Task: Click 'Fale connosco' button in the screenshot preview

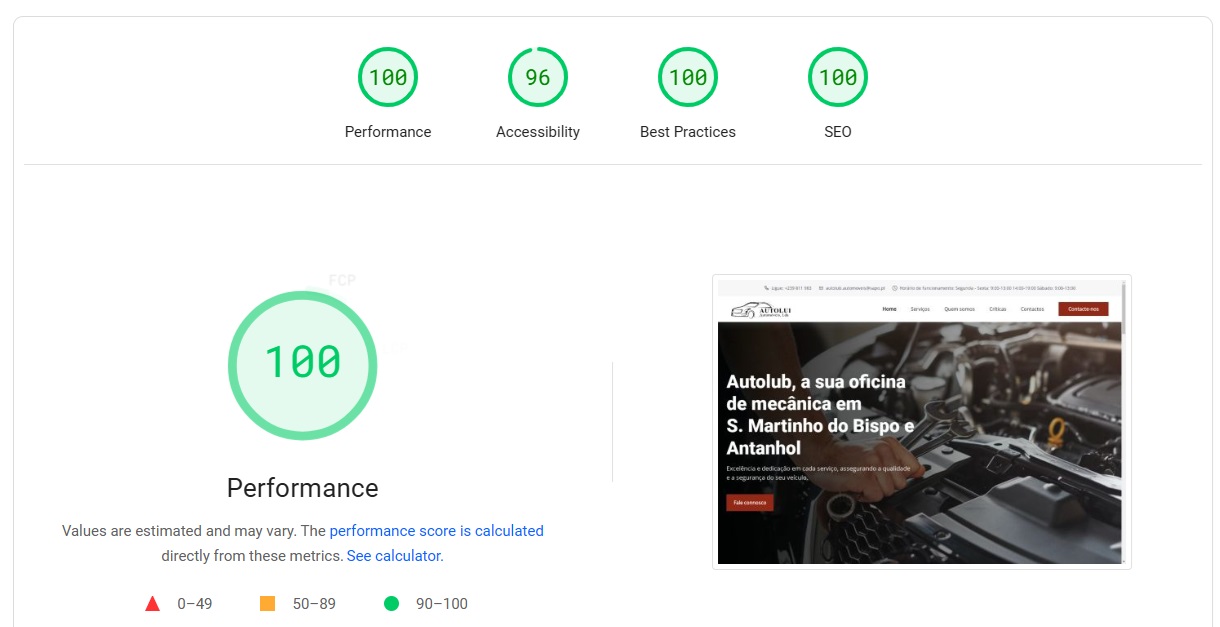Action: pos(750,502)
